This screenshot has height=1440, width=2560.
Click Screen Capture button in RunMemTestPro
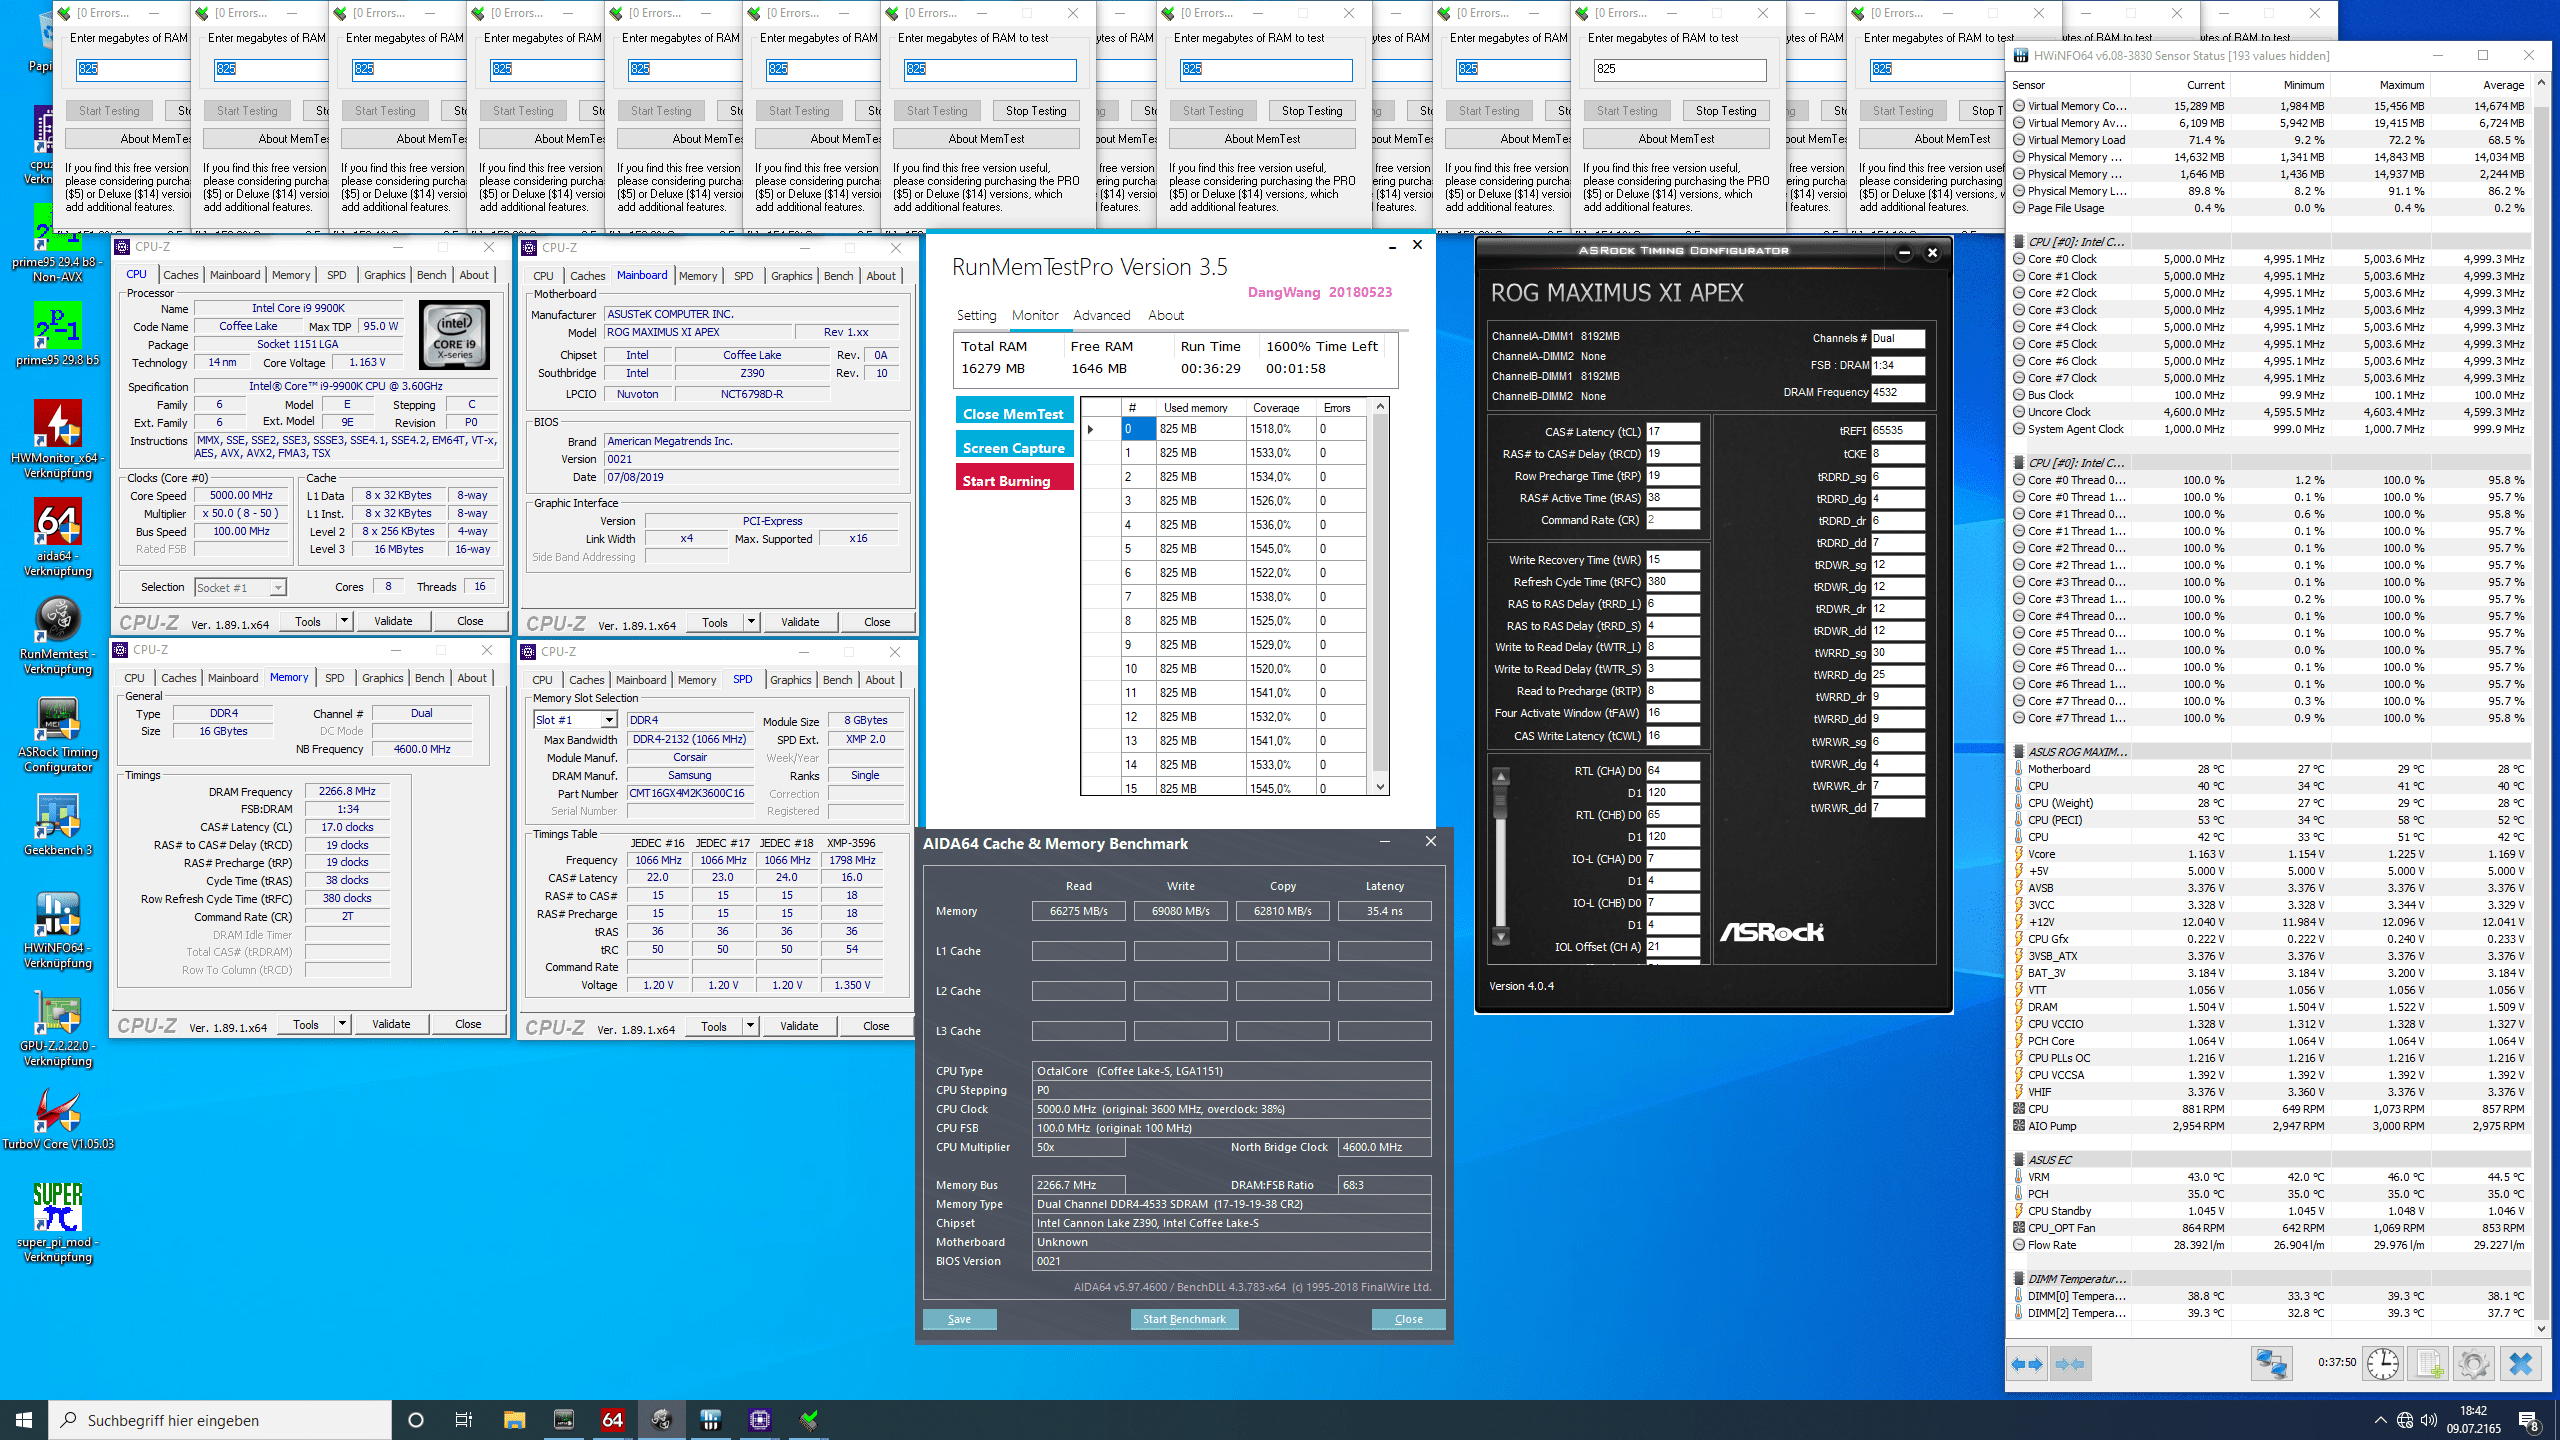pos(1014,447)
